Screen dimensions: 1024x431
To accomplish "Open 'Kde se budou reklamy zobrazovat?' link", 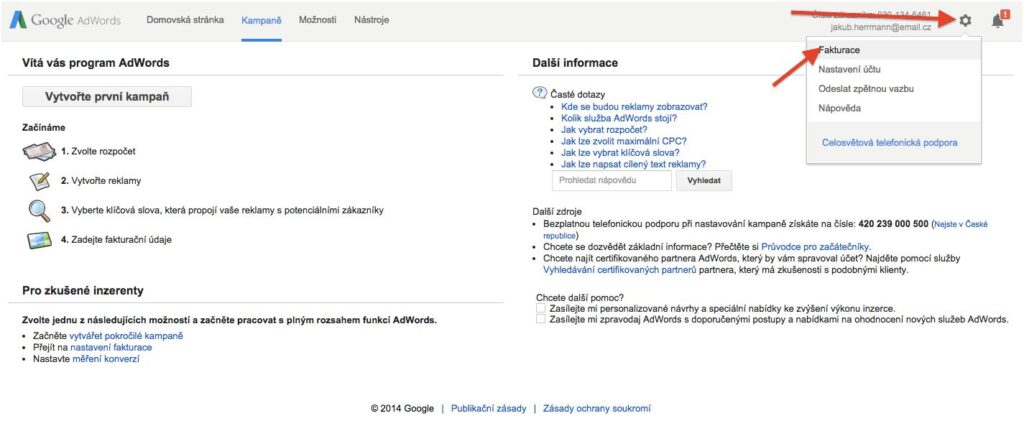I will tap(634, 106).
